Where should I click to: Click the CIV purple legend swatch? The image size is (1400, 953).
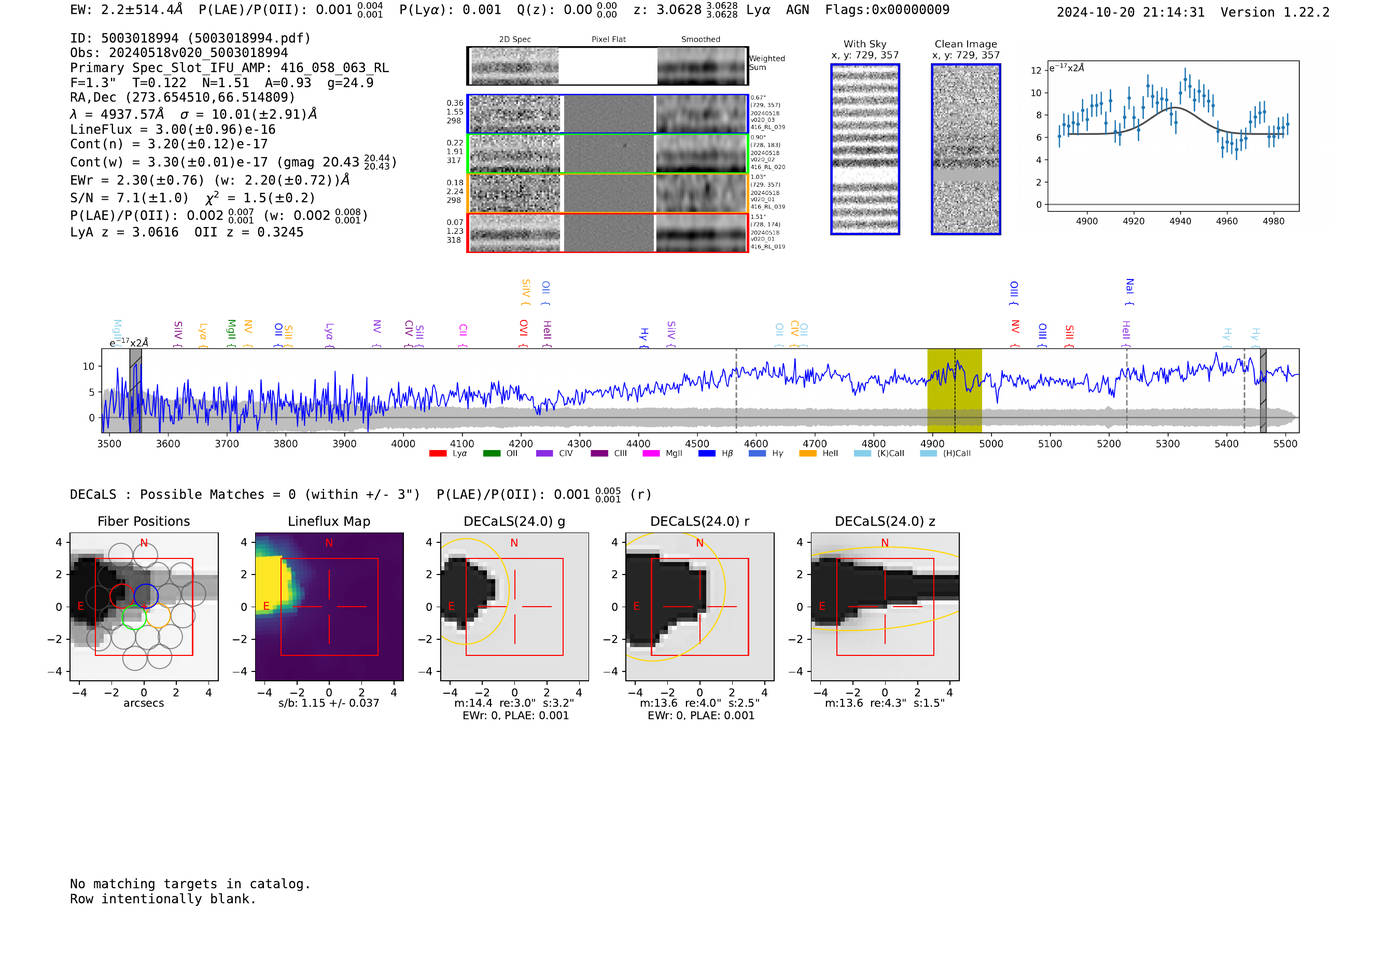point(544,454)
